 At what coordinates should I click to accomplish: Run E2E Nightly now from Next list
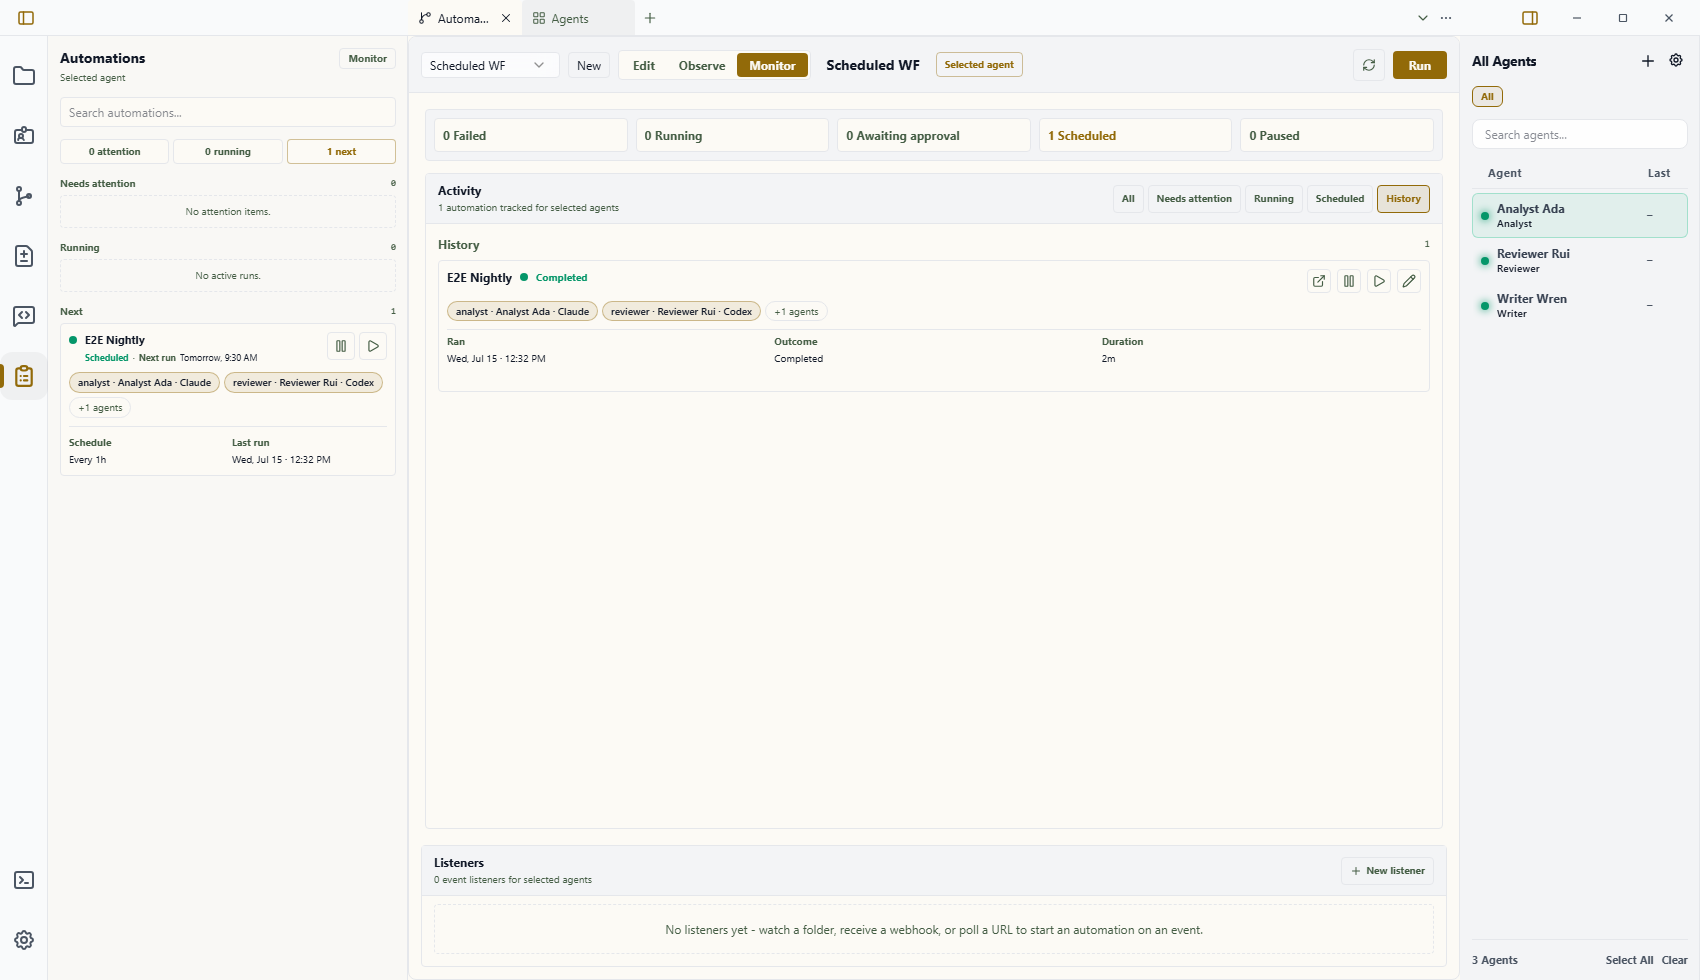[373, 346]
